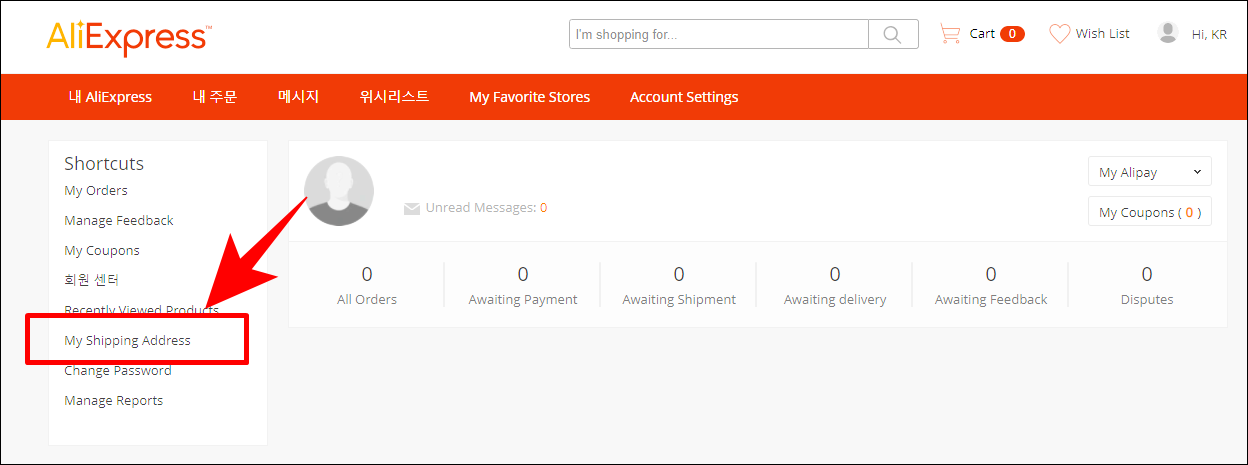Viewport: 1248px width, 465px height.
Task: Open Manage Feedback shortcut
Action: pos(119,220)
